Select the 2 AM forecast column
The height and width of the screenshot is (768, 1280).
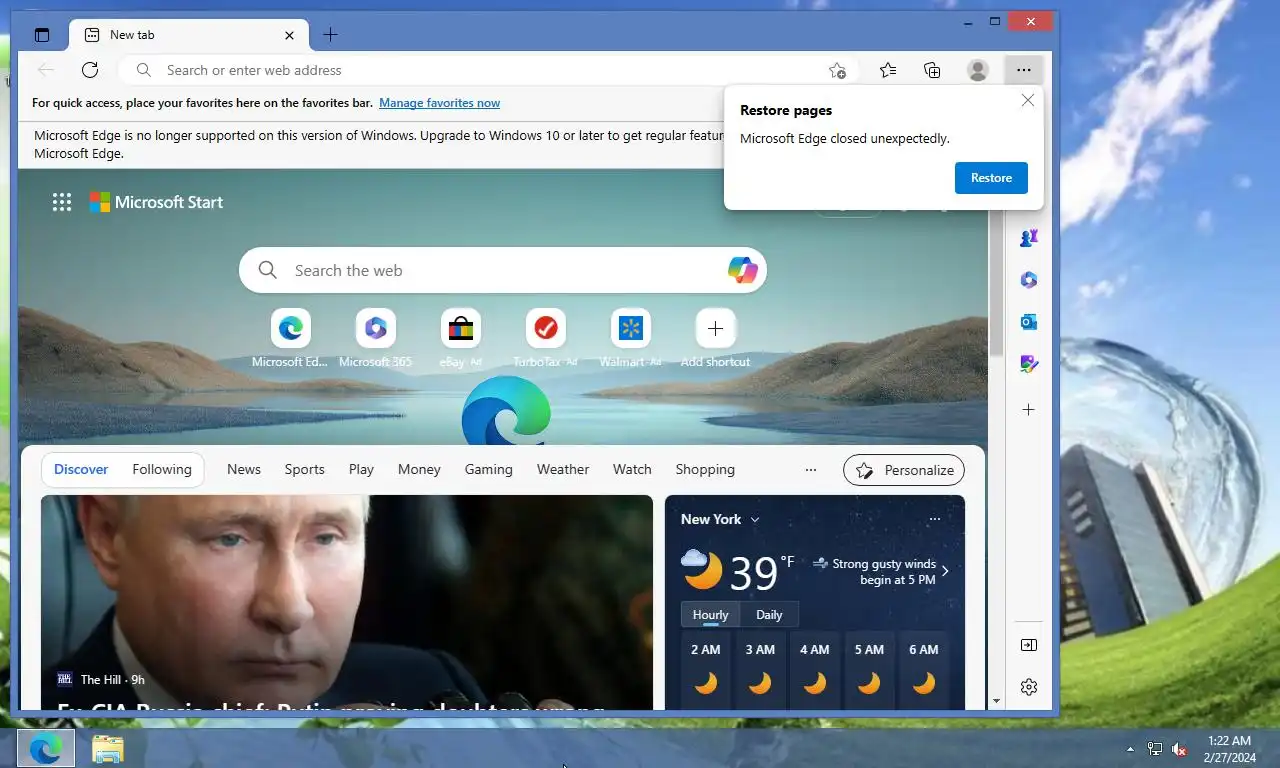[x=706, y=670]
